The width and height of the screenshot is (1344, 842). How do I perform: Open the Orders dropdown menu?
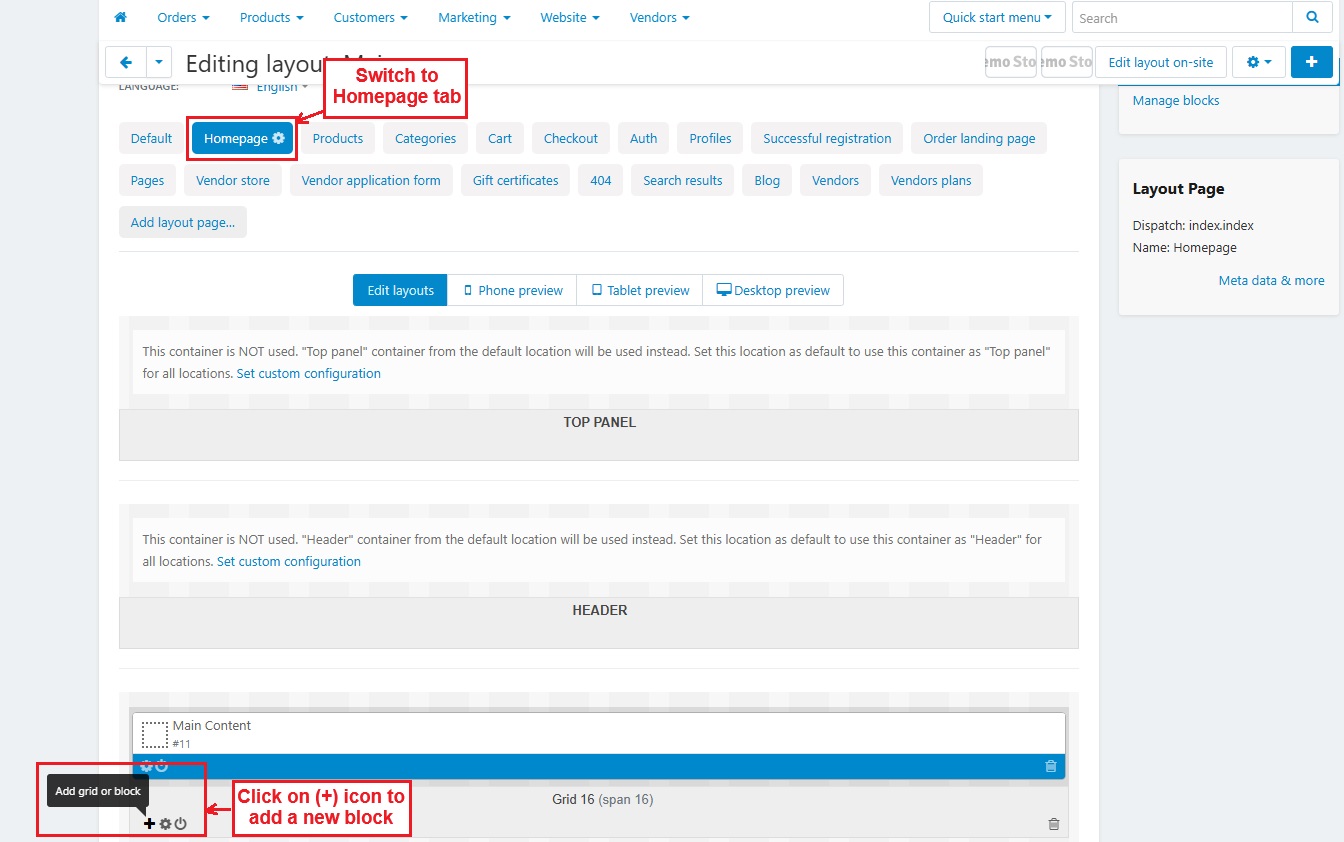pyautogui.click(x=183, y=18)
